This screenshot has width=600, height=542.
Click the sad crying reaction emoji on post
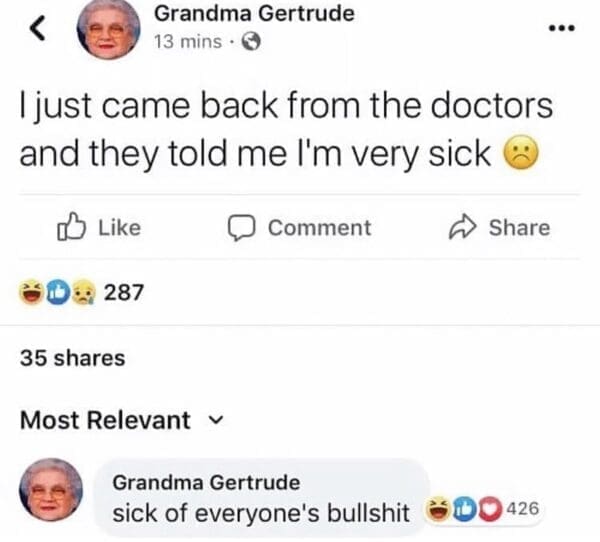pos(84,292)
